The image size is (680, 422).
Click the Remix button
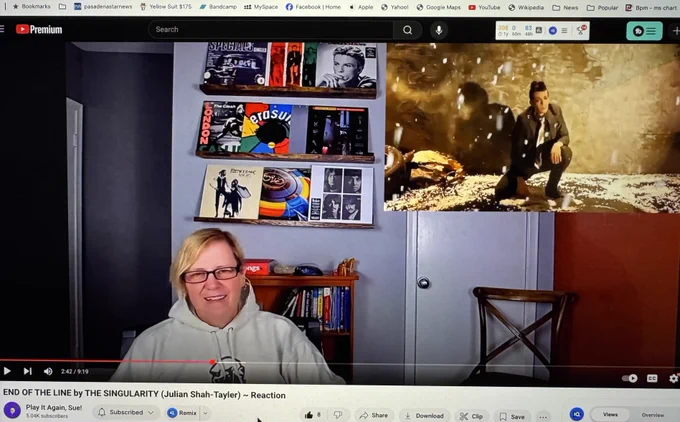click(x=182, y=412)
